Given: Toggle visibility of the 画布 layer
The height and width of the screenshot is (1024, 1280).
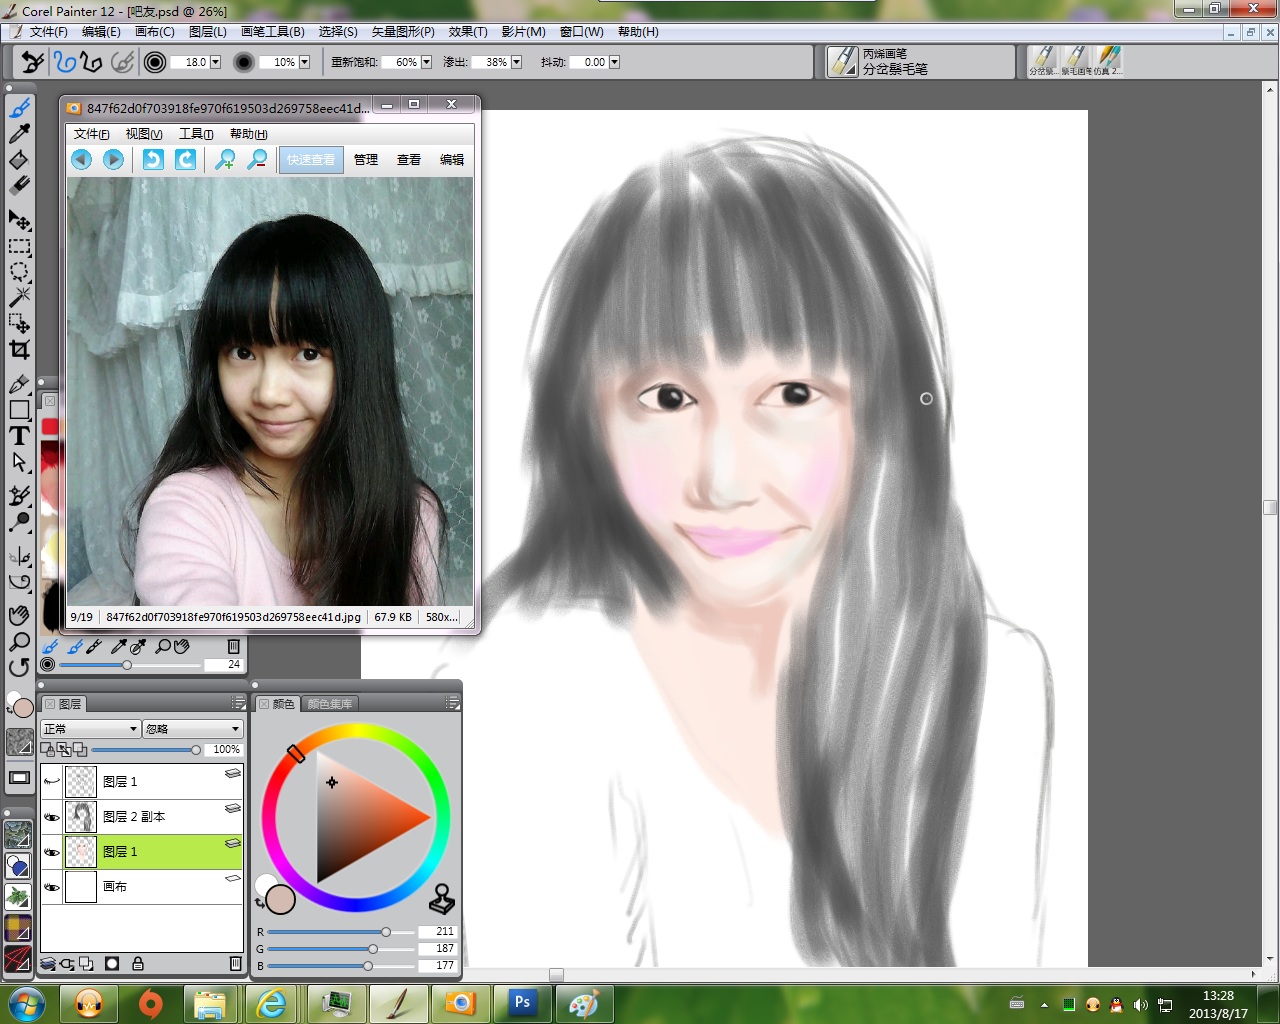Looking at the screenshot, I should [52, 887].
